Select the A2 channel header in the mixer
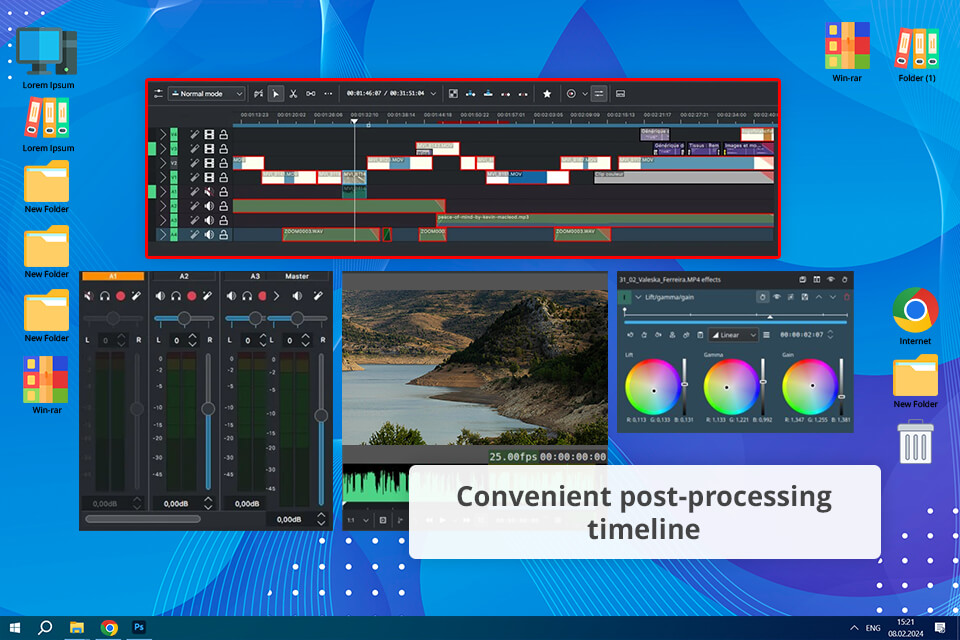Image resolution: width=960 pixels, height=640 pixels. pos(184,276)
